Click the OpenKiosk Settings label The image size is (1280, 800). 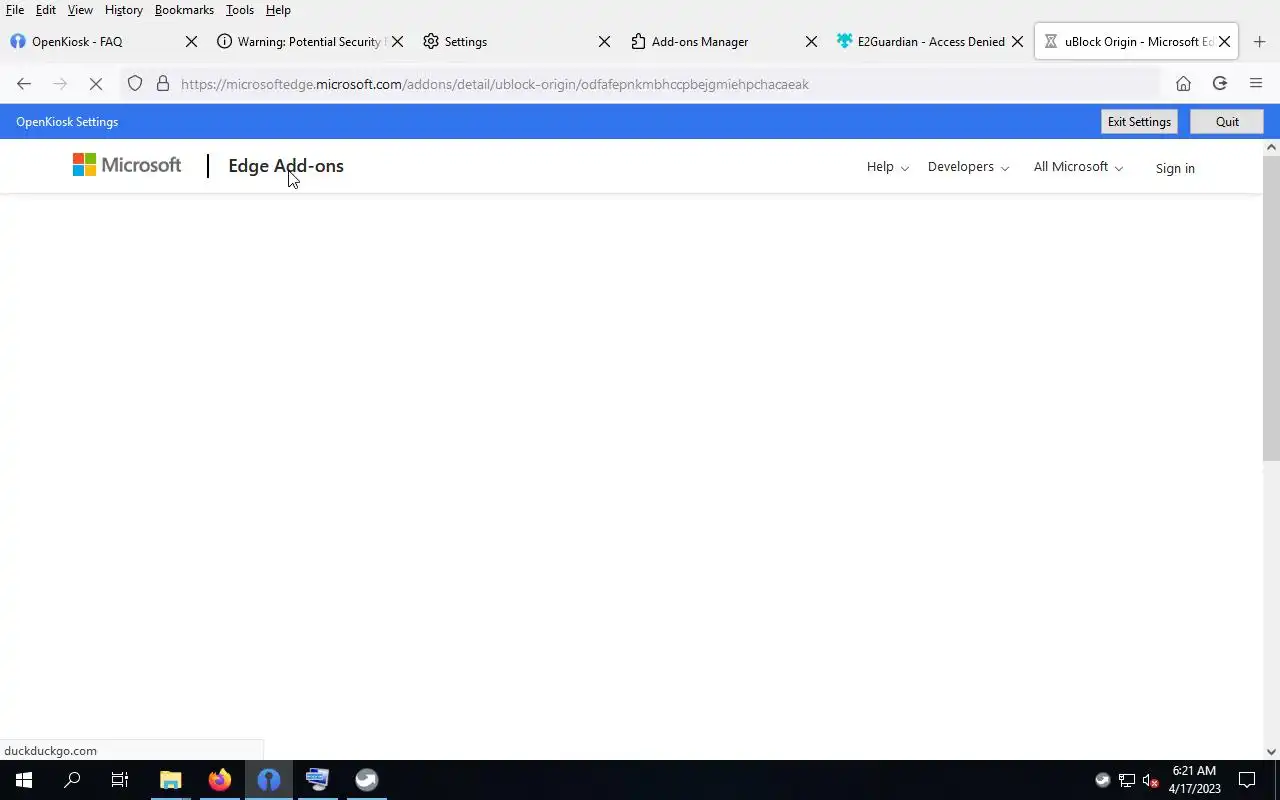point(67,122)
